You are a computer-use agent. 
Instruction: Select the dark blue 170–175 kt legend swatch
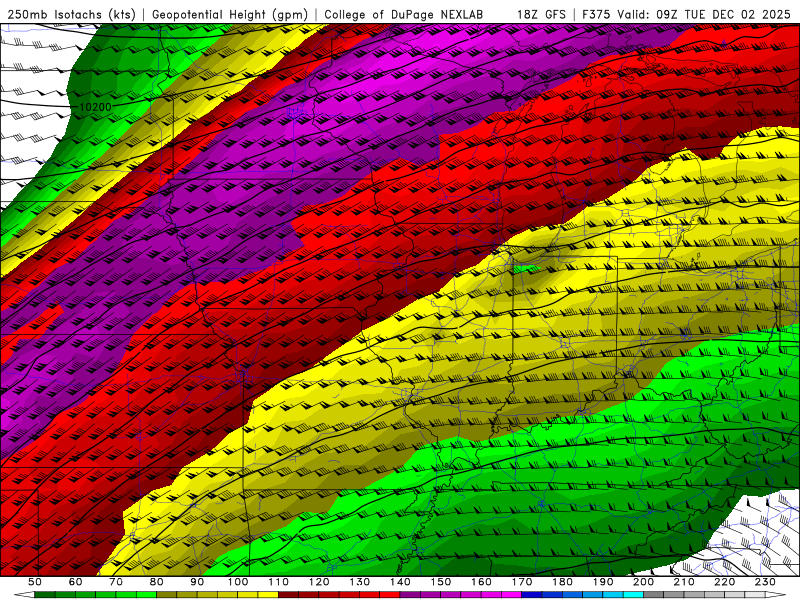(x=532, y=594)
